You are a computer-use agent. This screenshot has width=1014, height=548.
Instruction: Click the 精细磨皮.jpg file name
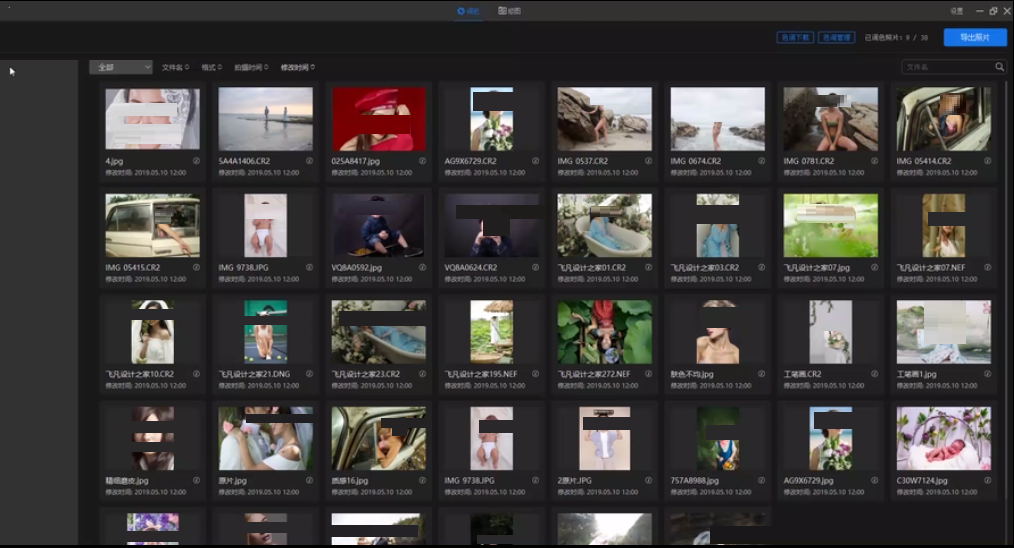127,481
